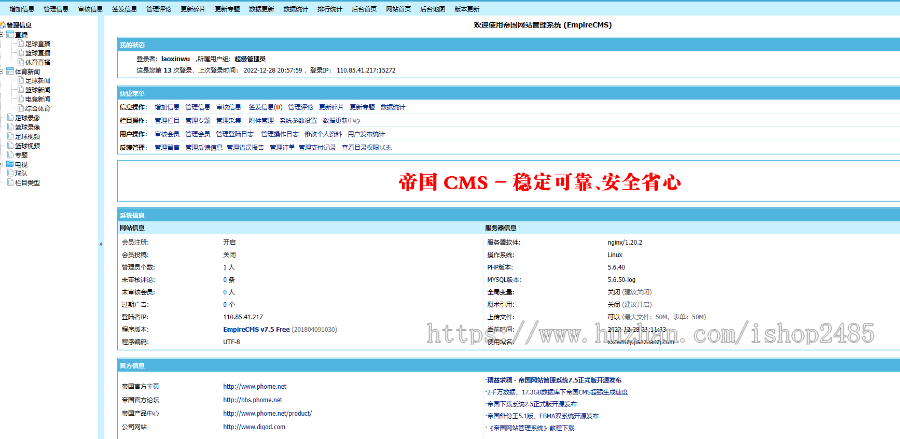Open 更新碎片 in the top menu bar
This screenshot has width=900, height=439.
(x=192, y=9)
